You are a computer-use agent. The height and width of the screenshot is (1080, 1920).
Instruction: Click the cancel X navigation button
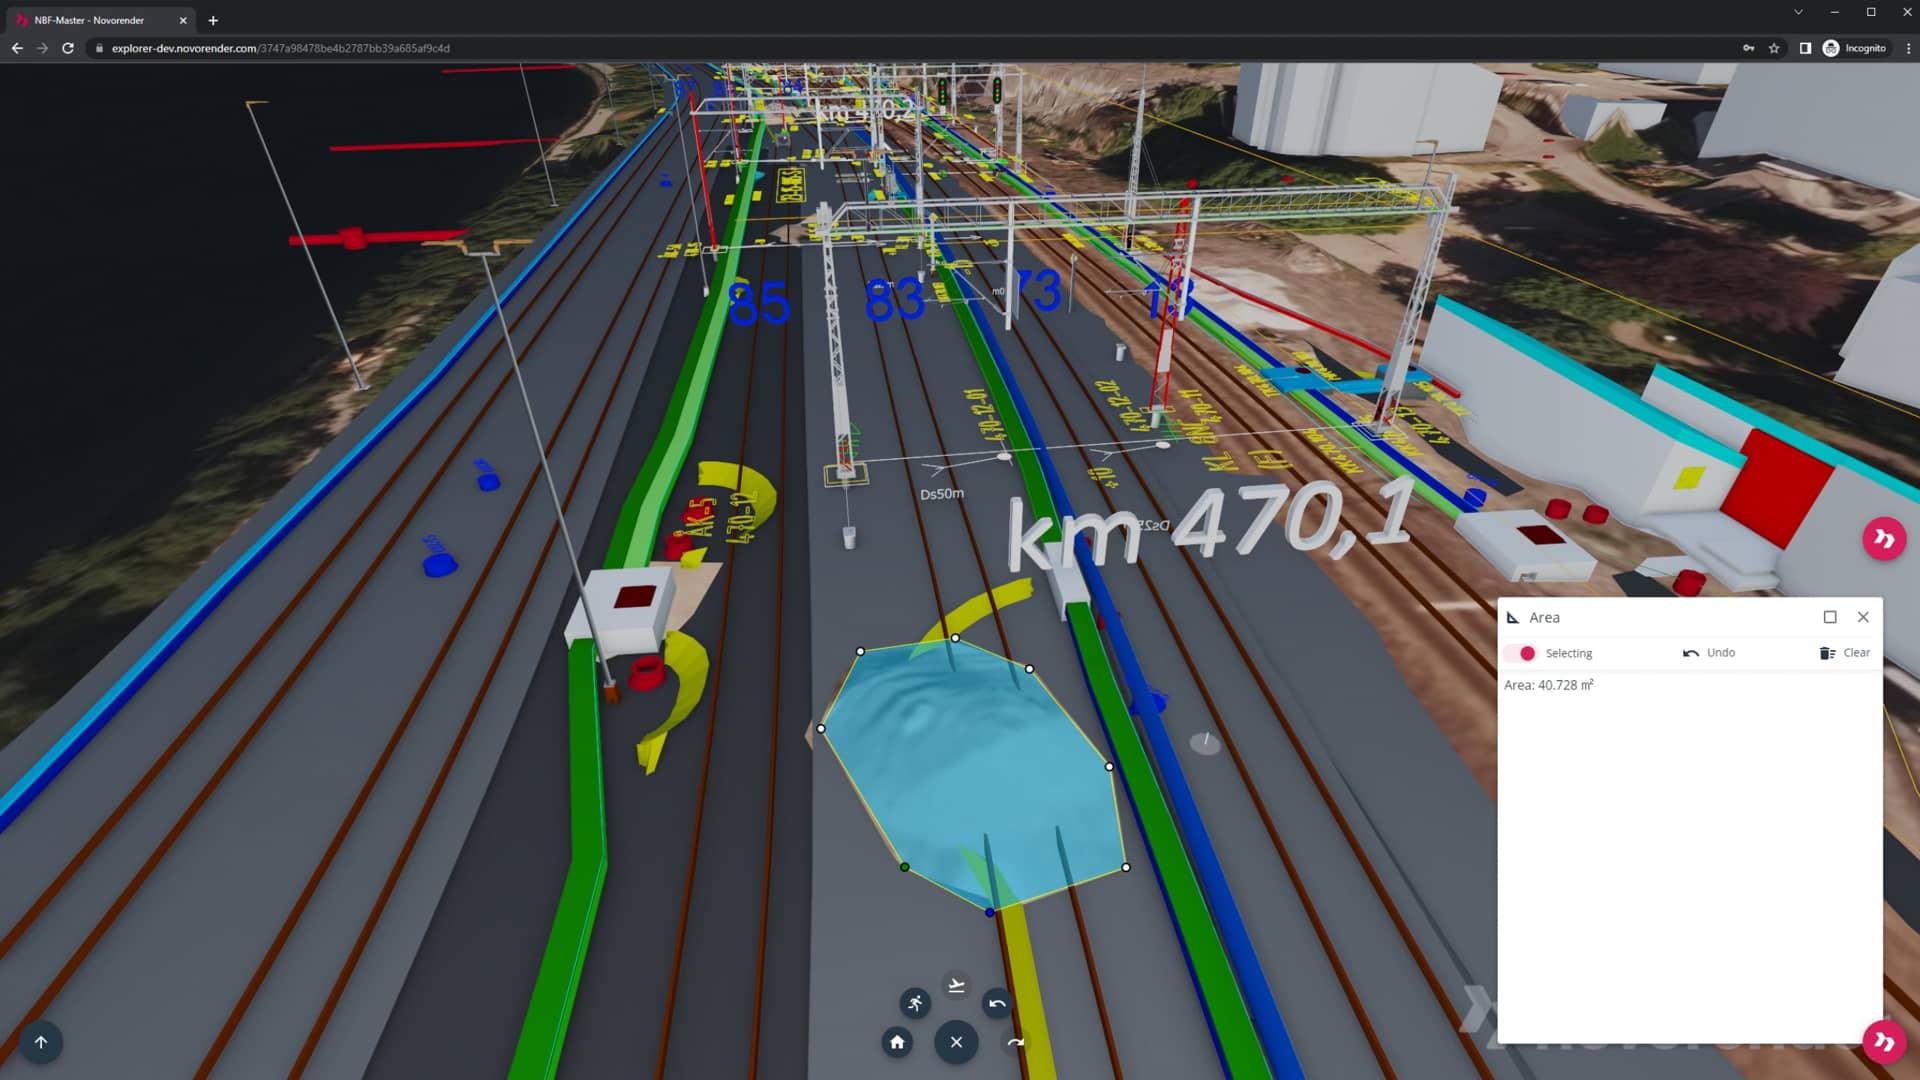tap(956, 1042)
